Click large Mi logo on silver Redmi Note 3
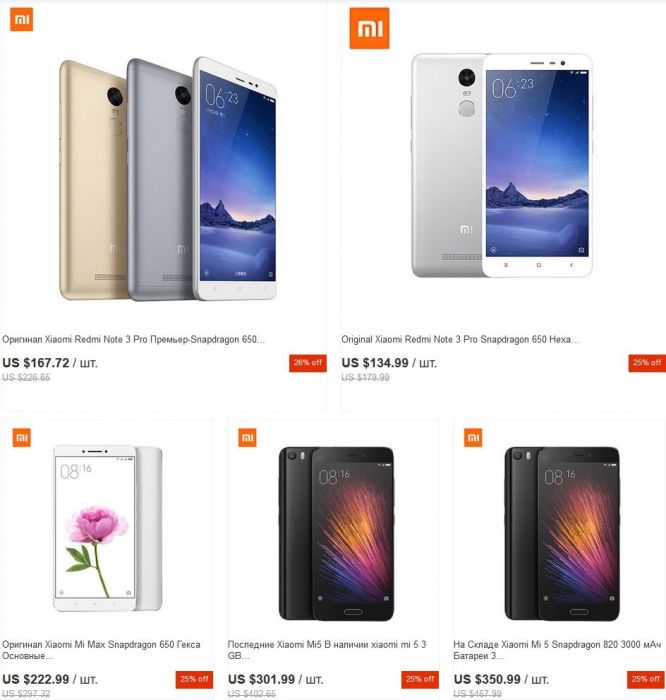 (x=369, y=28)
